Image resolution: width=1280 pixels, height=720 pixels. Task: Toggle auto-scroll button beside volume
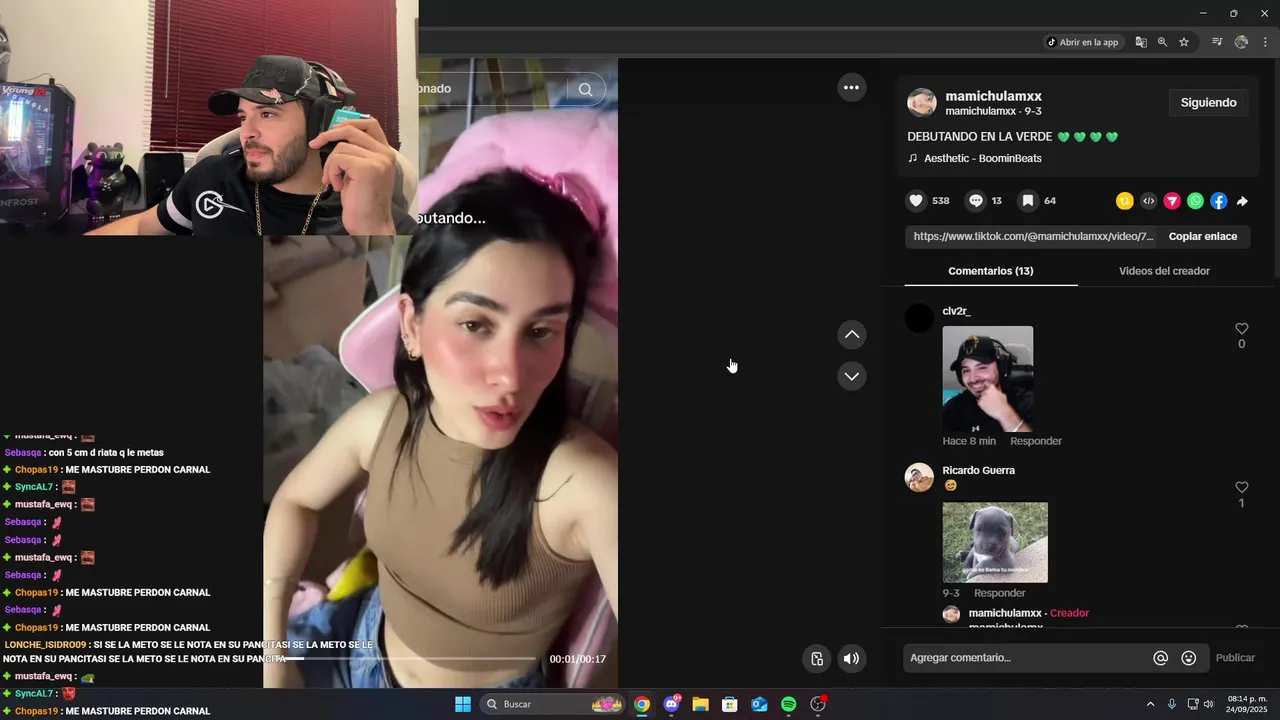coord(817,658)
